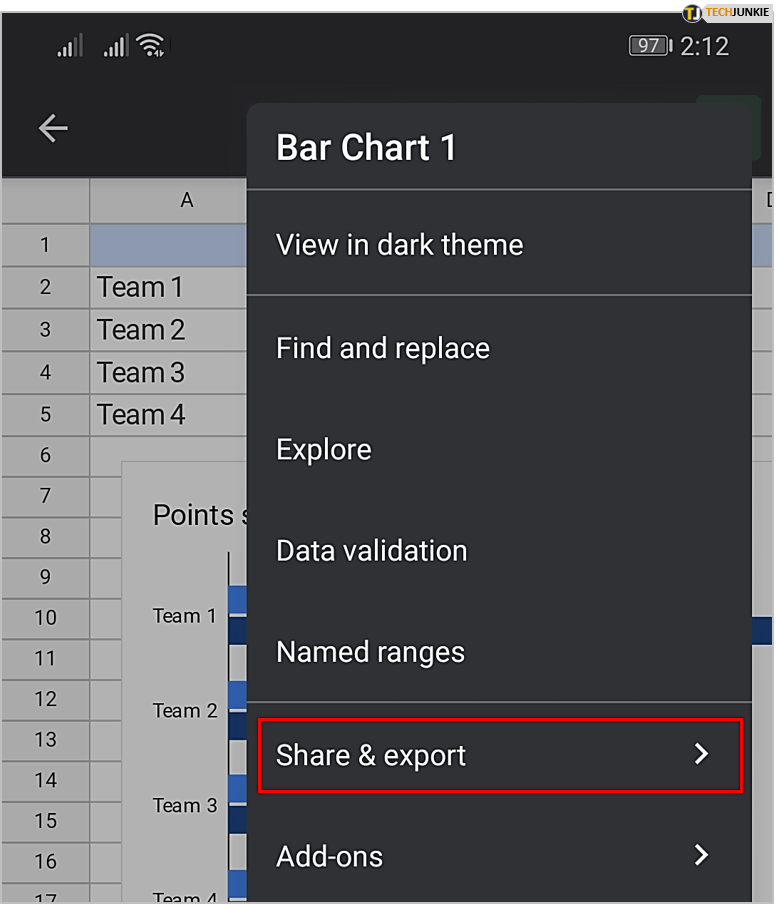Select column A header
The width and height of the screenshot is (777, 904).
tap(186, 201)
